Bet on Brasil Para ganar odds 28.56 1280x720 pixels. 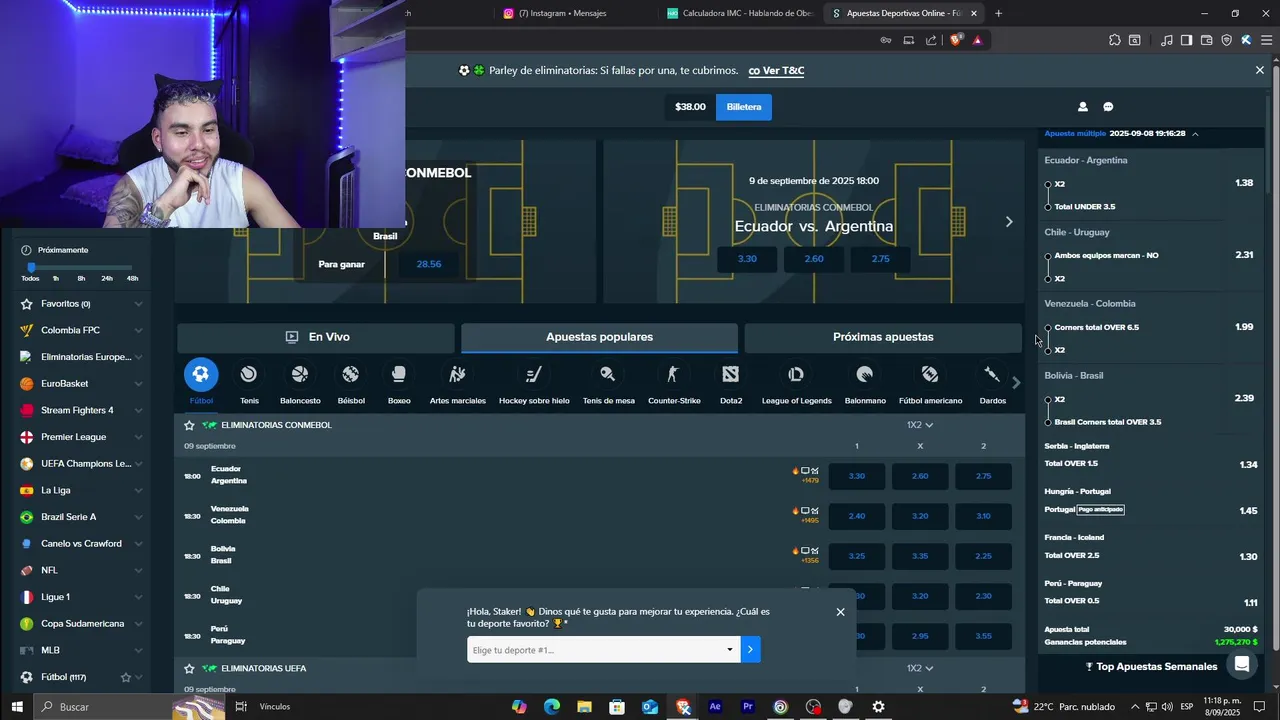point(429,264)
